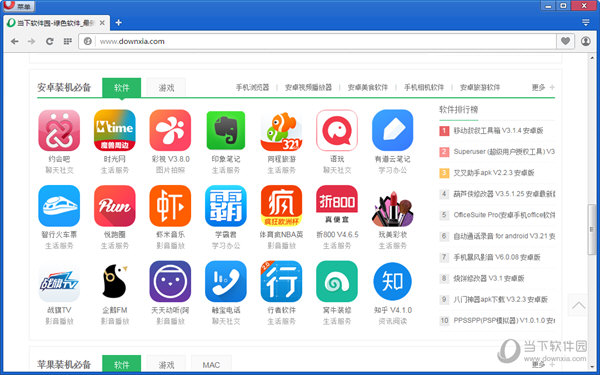This screenshot has width=600, height=375.
Task: Click the back-to-top arrow button
Action: (578, 305)
